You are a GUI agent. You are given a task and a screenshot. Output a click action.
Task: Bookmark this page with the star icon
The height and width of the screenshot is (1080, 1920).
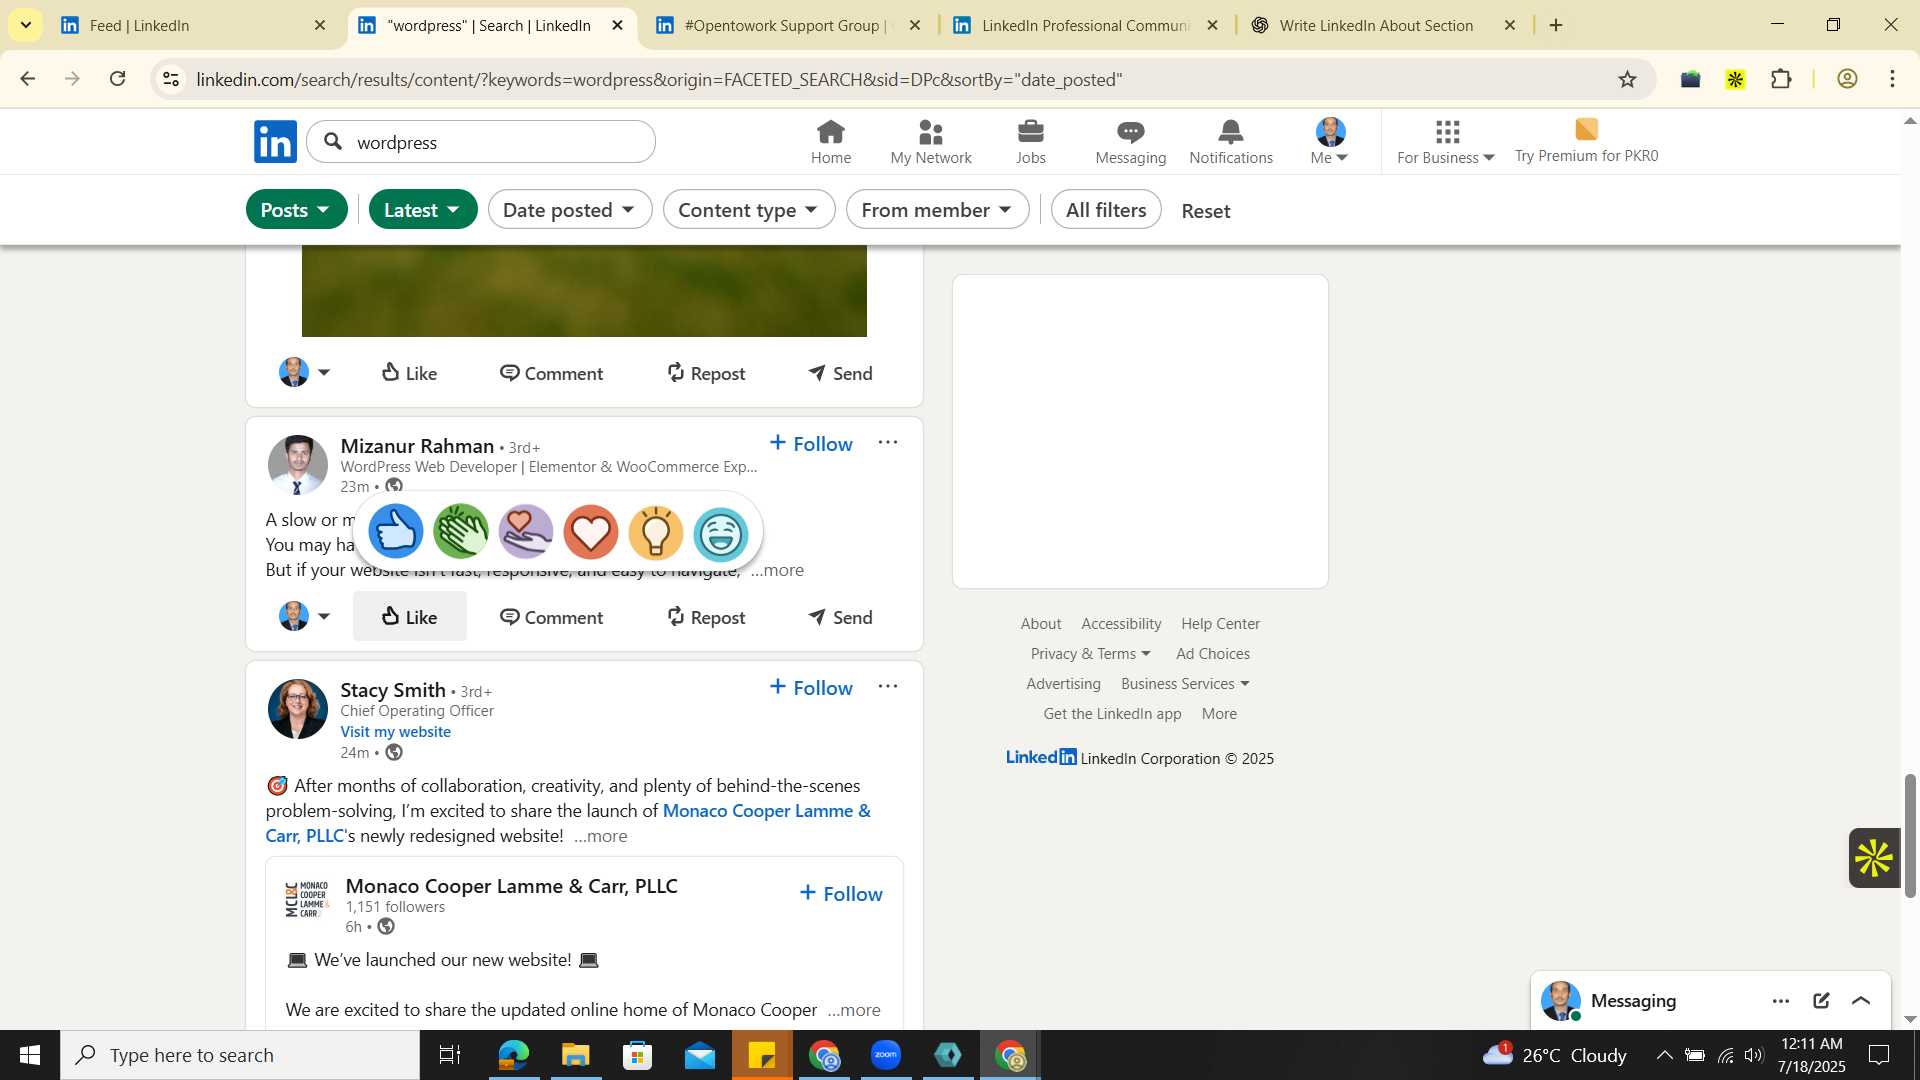[1627, 80]
